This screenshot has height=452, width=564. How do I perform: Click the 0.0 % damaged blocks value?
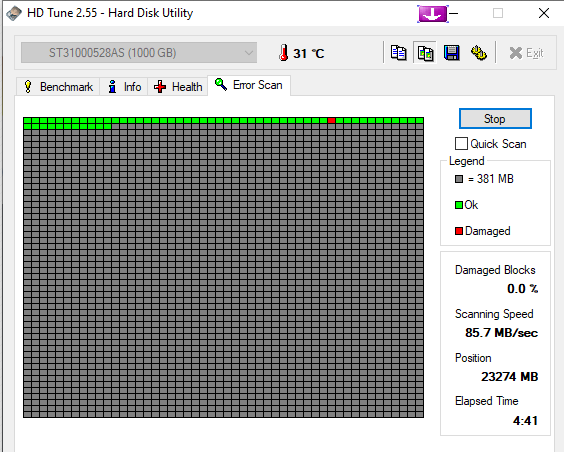pos(523,288)
